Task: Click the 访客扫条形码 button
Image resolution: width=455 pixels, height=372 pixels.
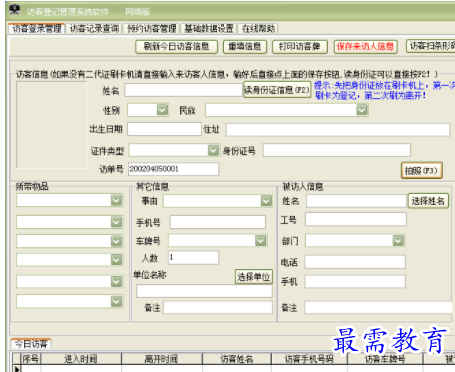Action: coord(431,46)
